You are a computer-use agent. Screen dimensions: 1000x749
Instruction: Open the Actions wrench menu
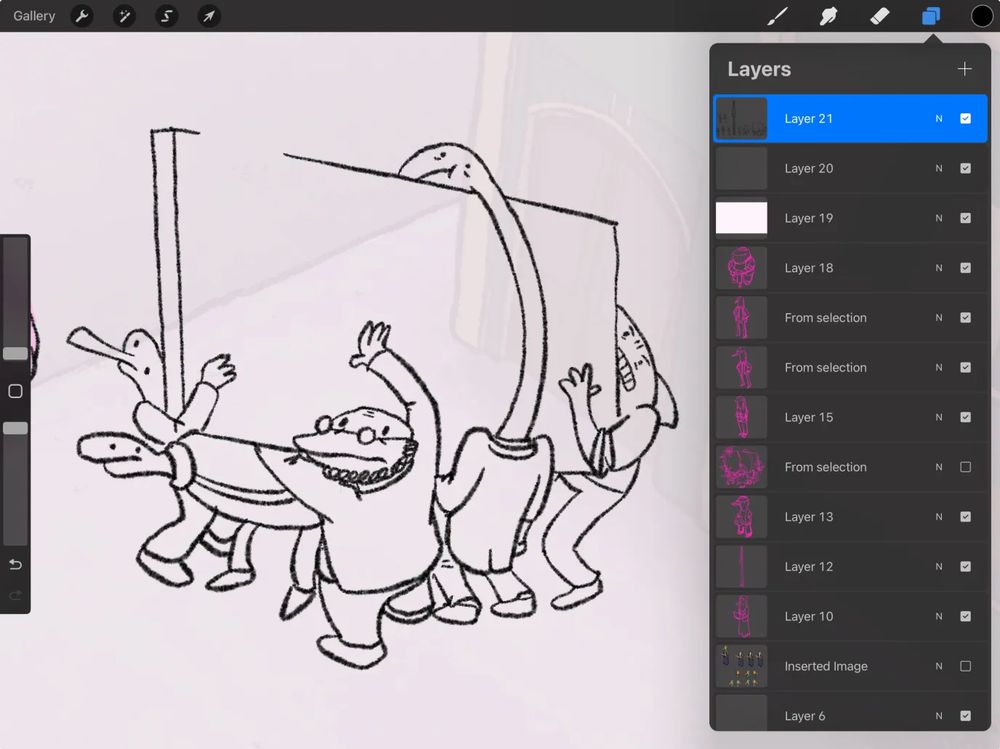point(82,16)
